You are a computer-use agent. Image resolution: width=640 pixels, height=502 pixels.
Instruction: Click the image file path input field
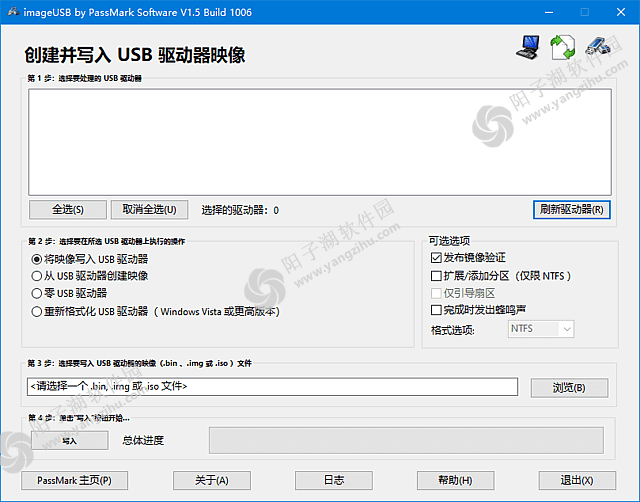tap(273, 386)
